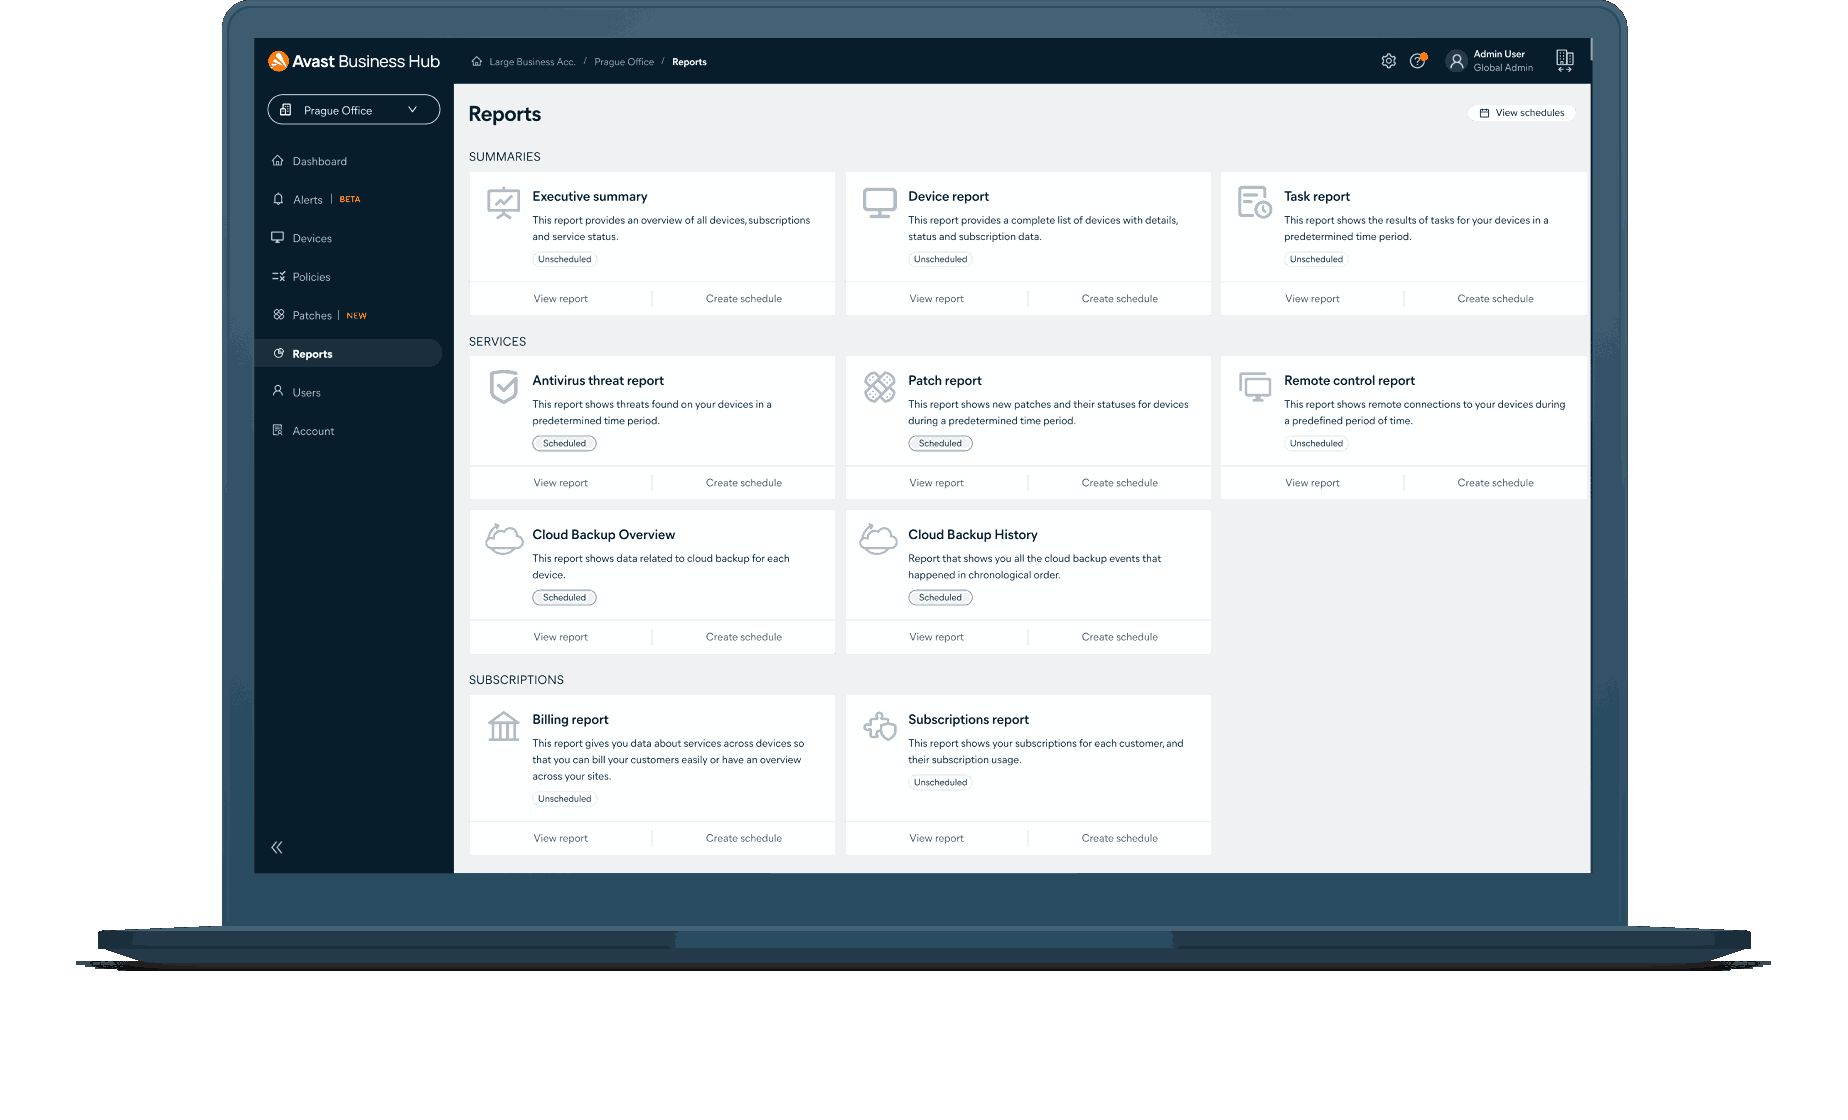Viewport: 1848px width, 1120px height.
Task: Click the Alerts bell icon in sidebar
Action: [x=278, y=199]
